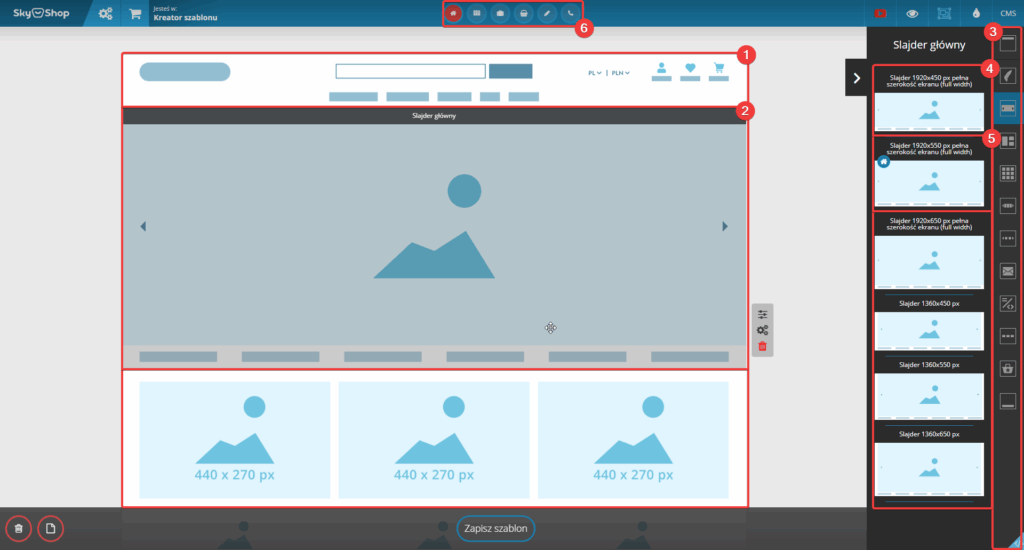Click the trash button in bottom-left corner
The width and height of the screenshot is (1024, 550).
[x=18, y=528]
